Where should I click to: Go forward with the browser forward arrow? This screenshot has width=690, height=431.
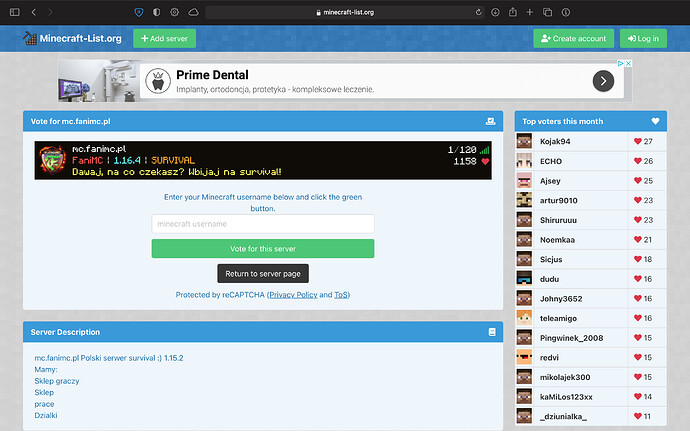[x=50, y=12]
